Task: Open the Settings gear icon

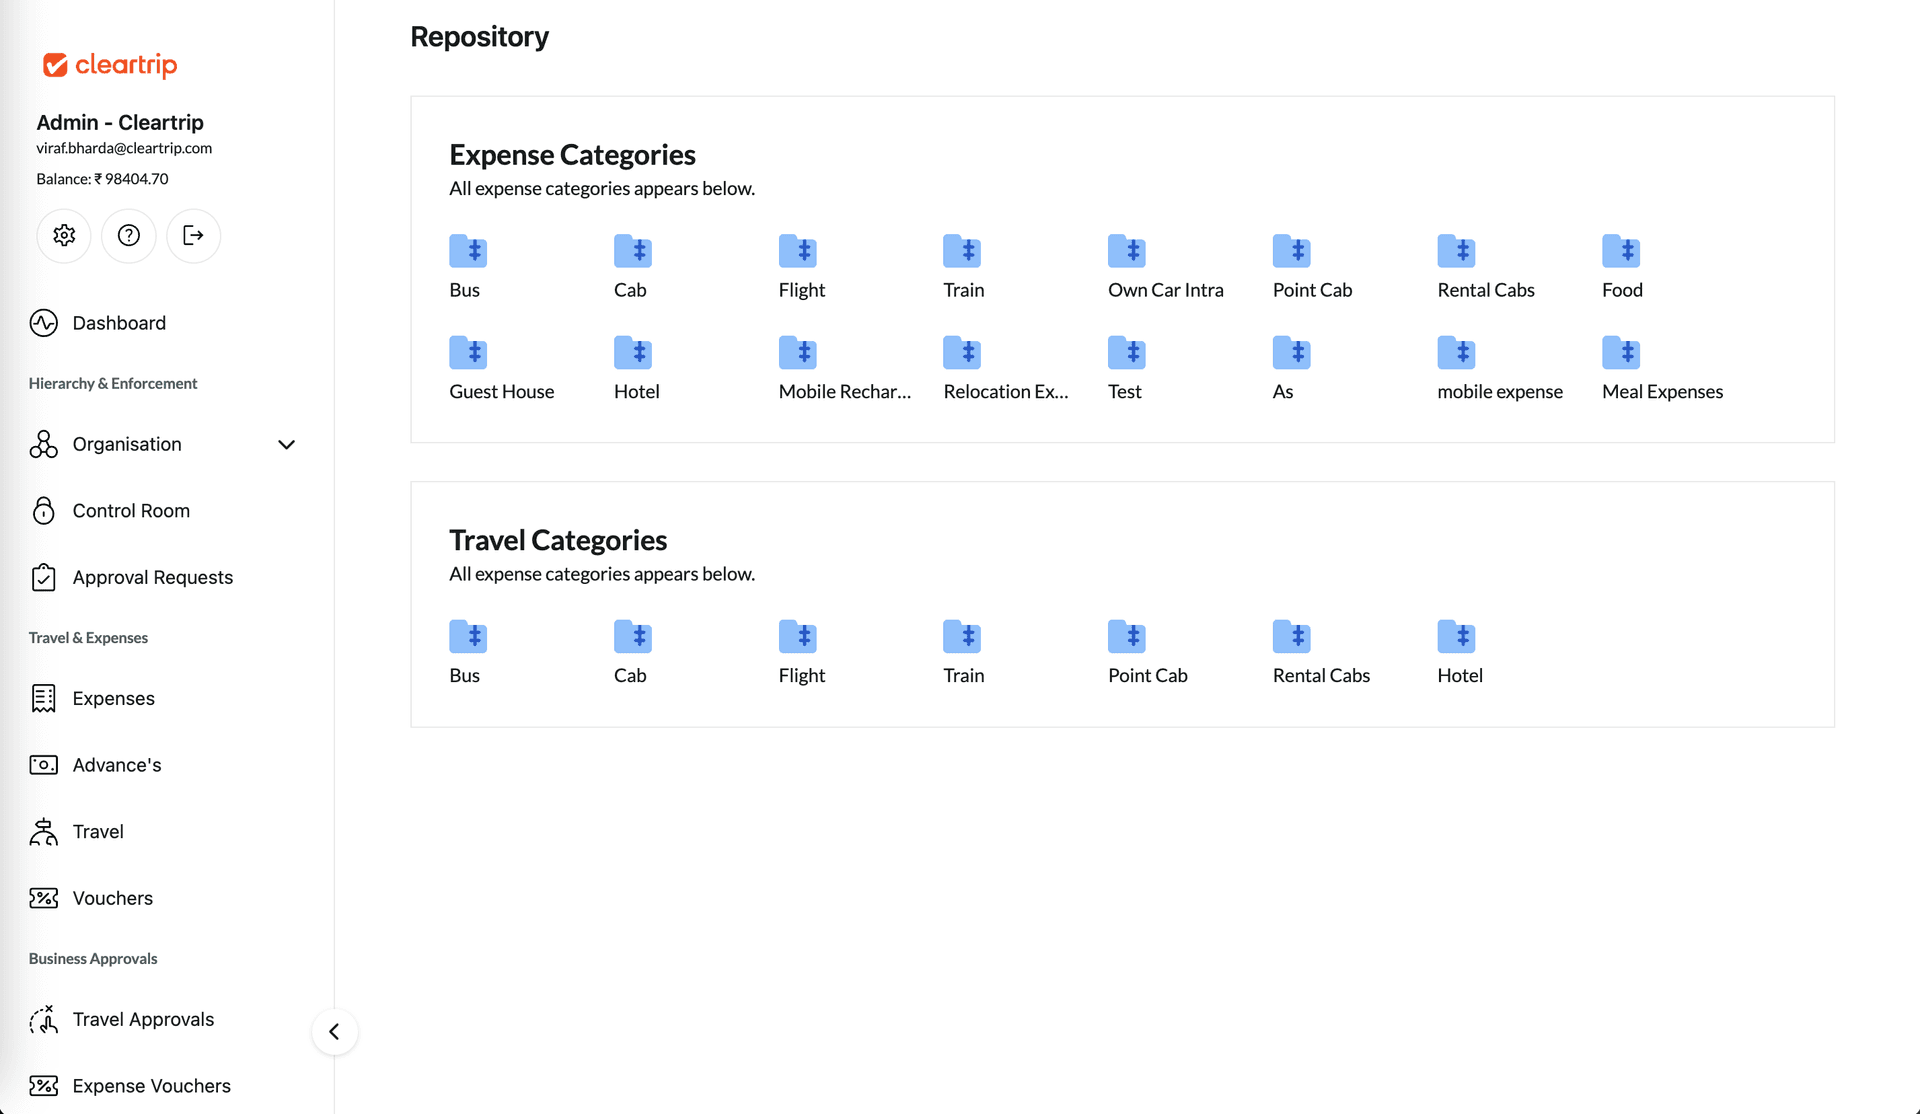Action: (63, 235)
